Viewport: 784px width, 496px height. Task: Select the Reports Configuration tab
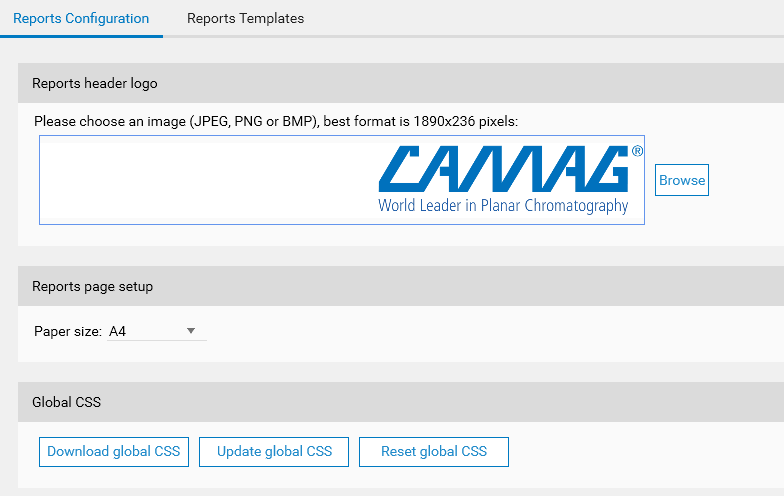point(81,18)
